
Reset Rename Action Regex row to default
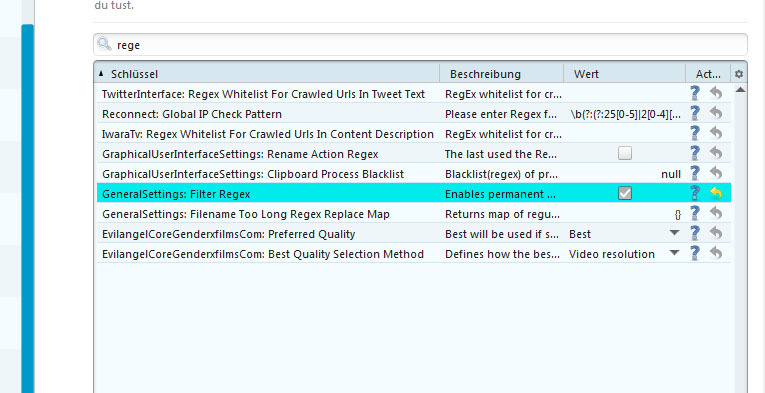[716, 154]
